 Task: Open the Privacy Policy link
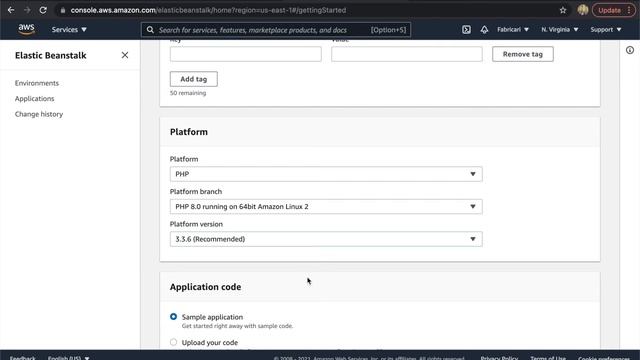pos(499,358)
